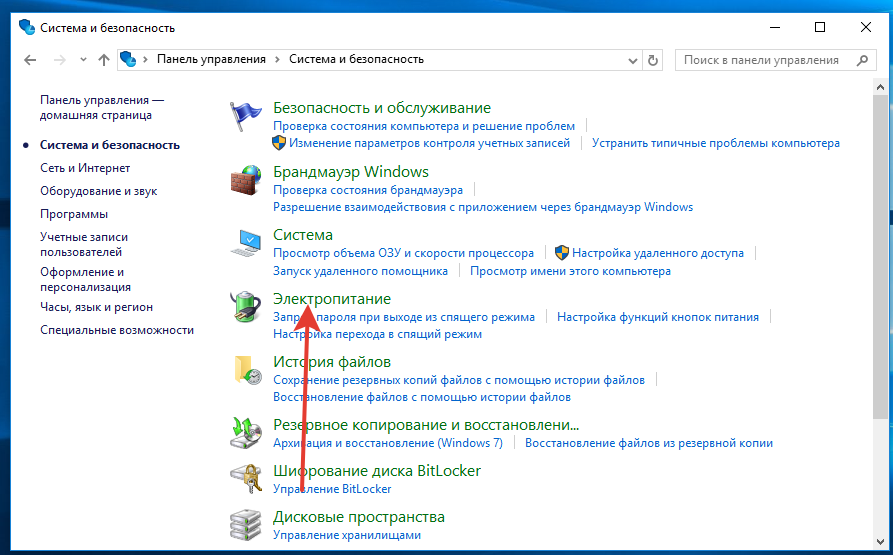The width and height of the screenshot is (893, 555).
Task: Click Просмотр имени этого компьютера
Action: pyautogui.click(x=570, y=271)
